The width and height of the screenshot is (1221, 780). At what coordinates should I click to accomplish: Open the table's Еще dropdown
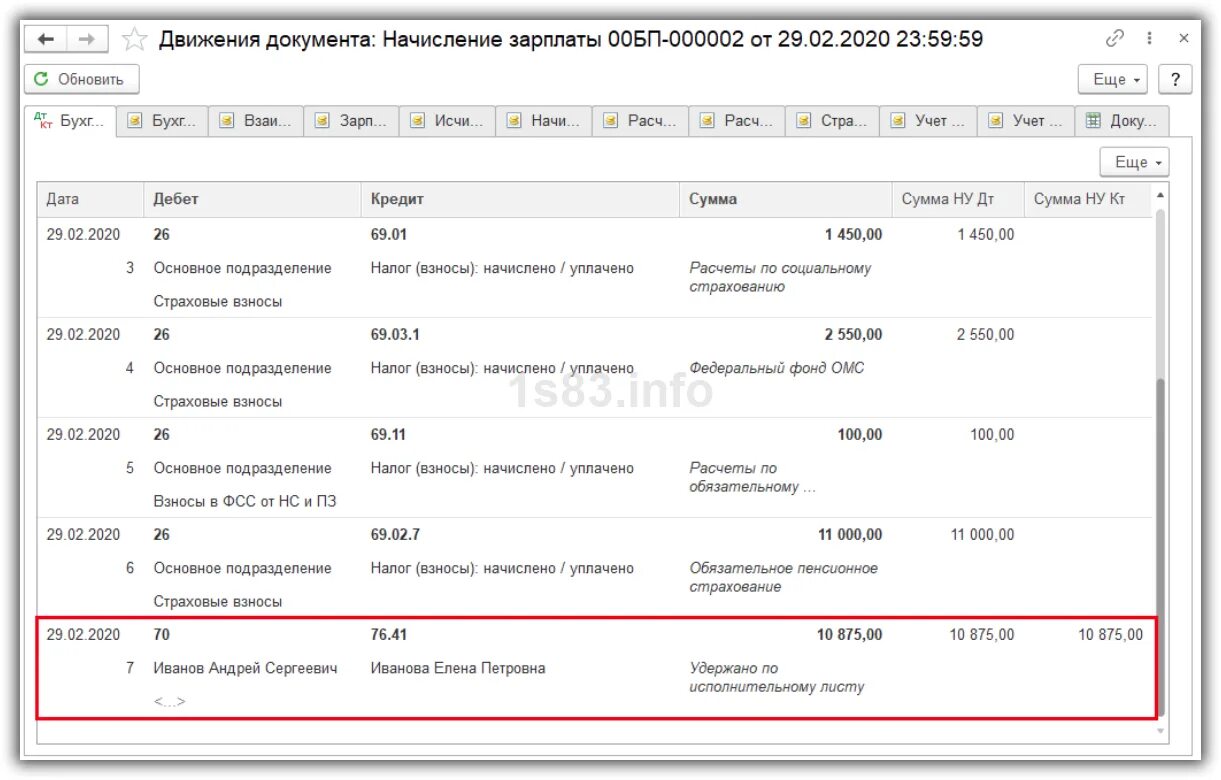pos(1134,162)
